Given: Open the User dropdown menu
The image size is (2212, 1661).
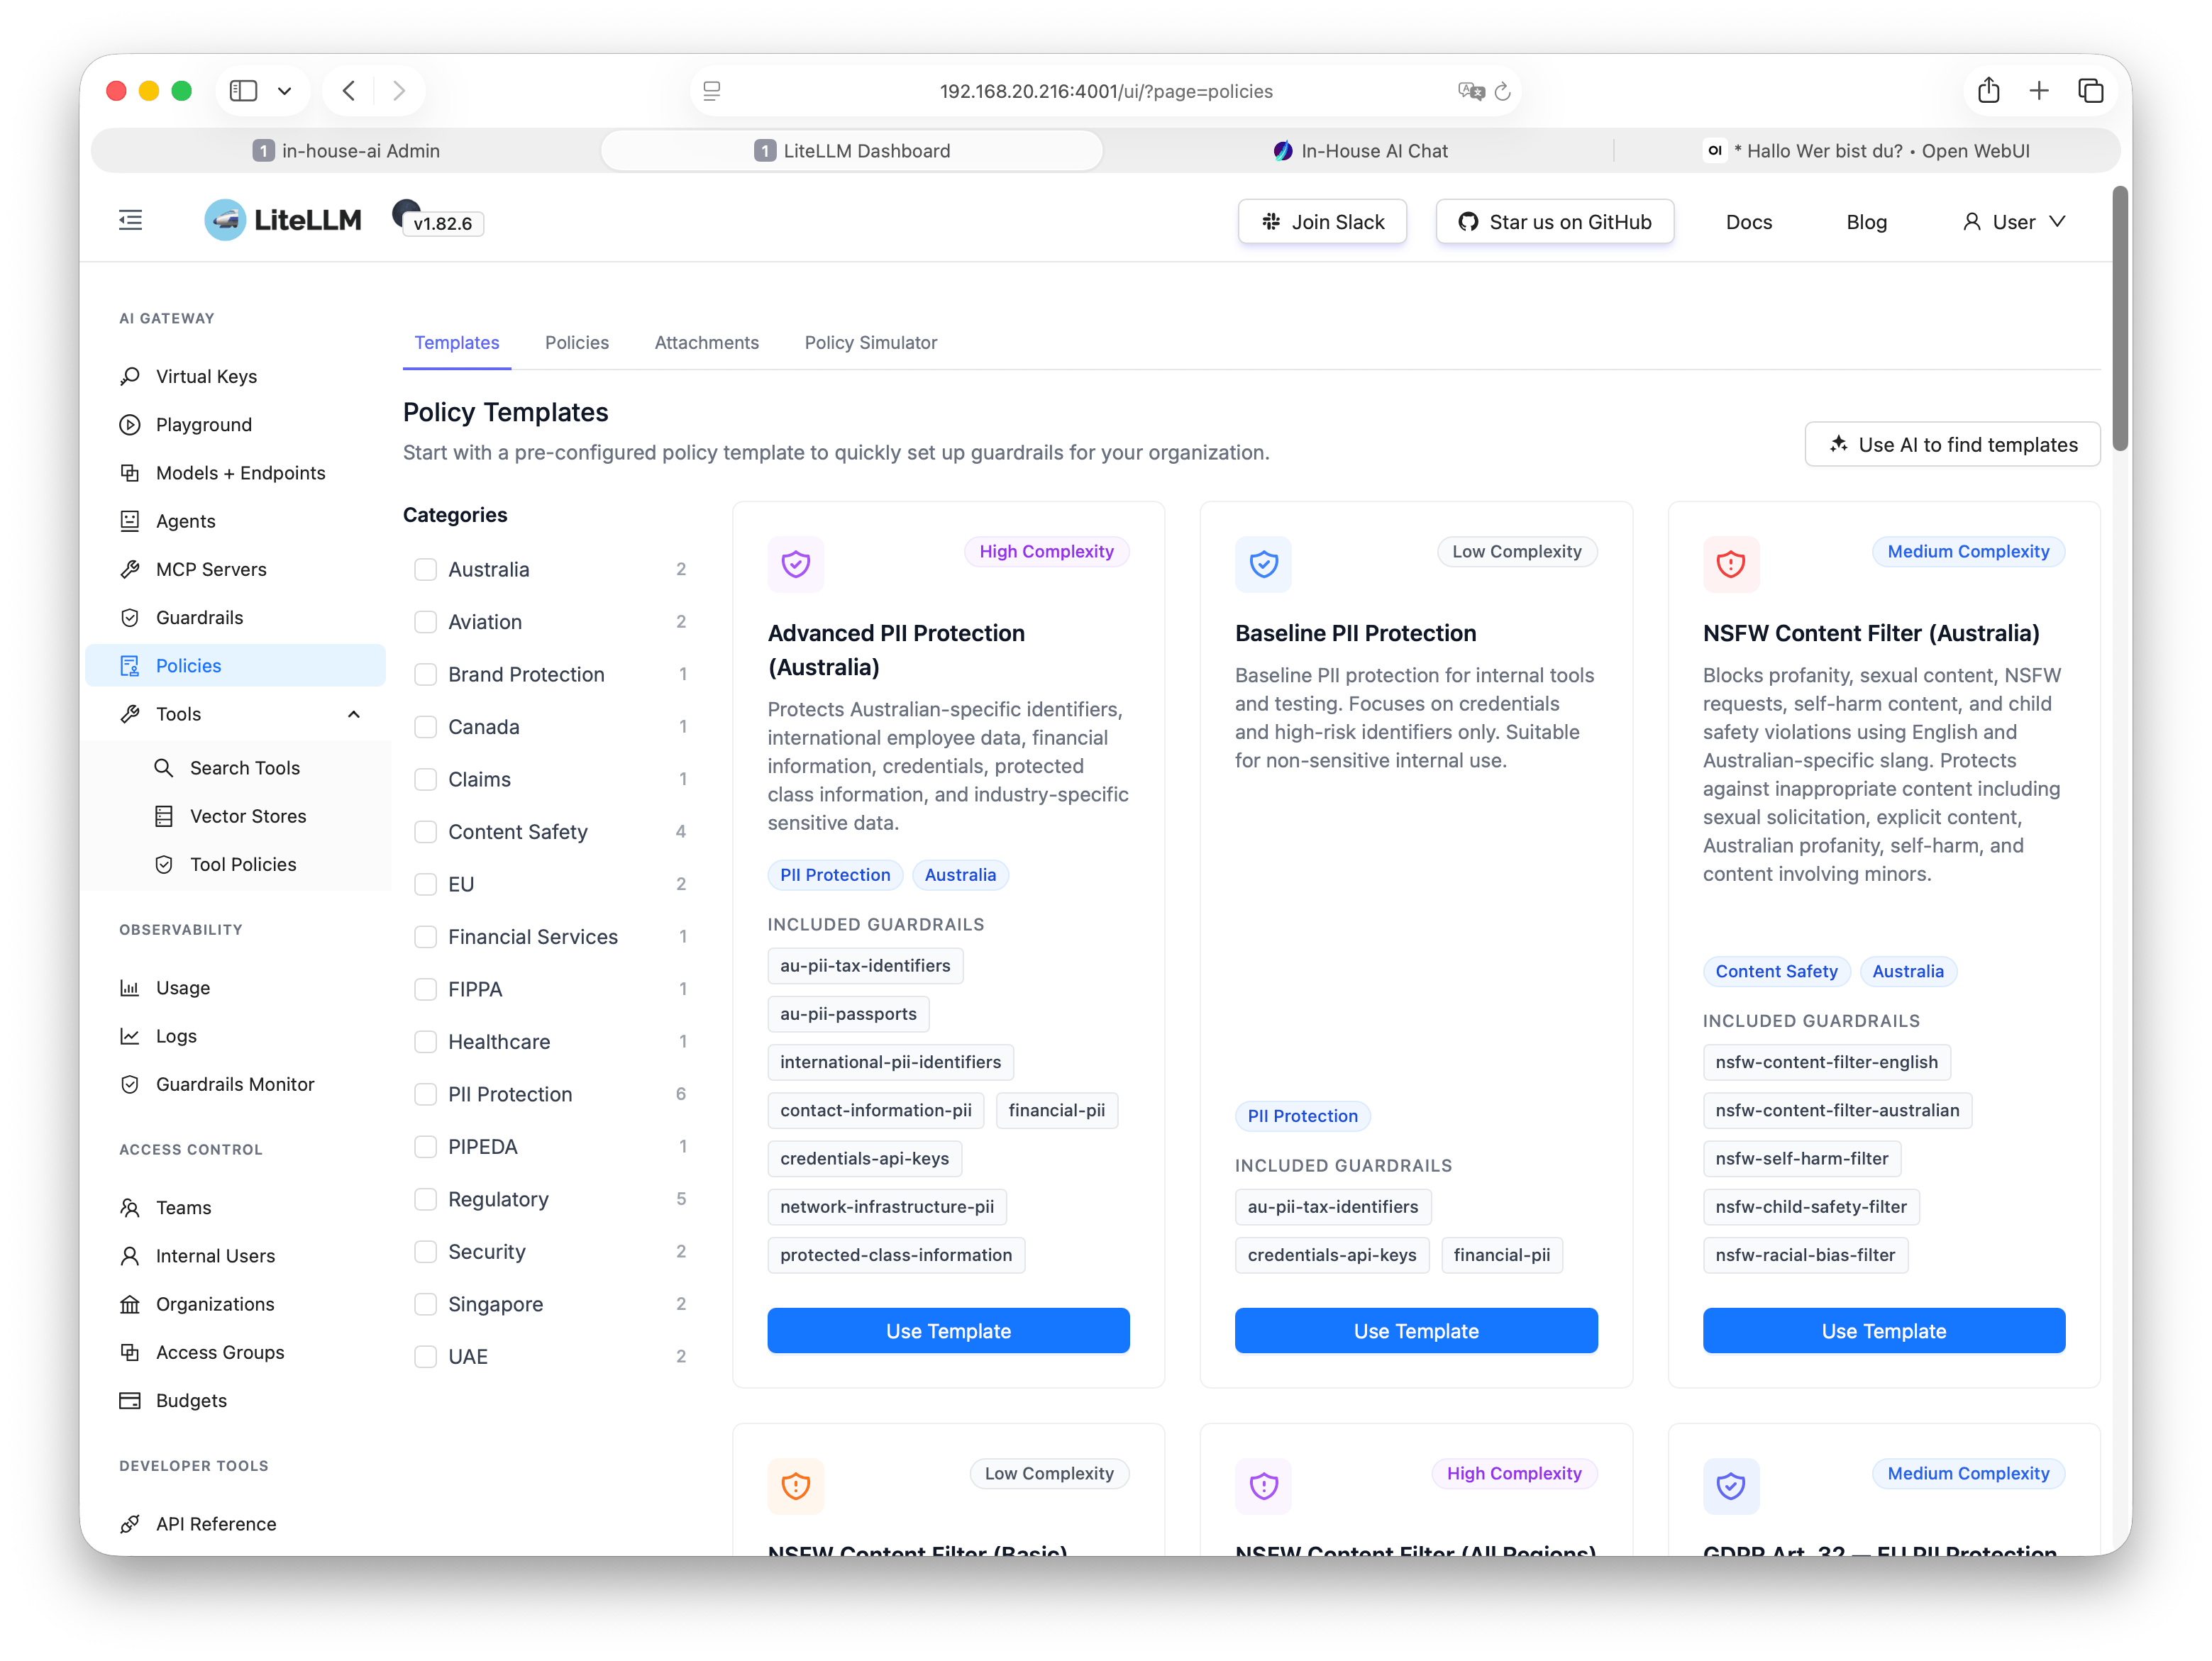Looking at the screenshot, I should [2013, 222].
